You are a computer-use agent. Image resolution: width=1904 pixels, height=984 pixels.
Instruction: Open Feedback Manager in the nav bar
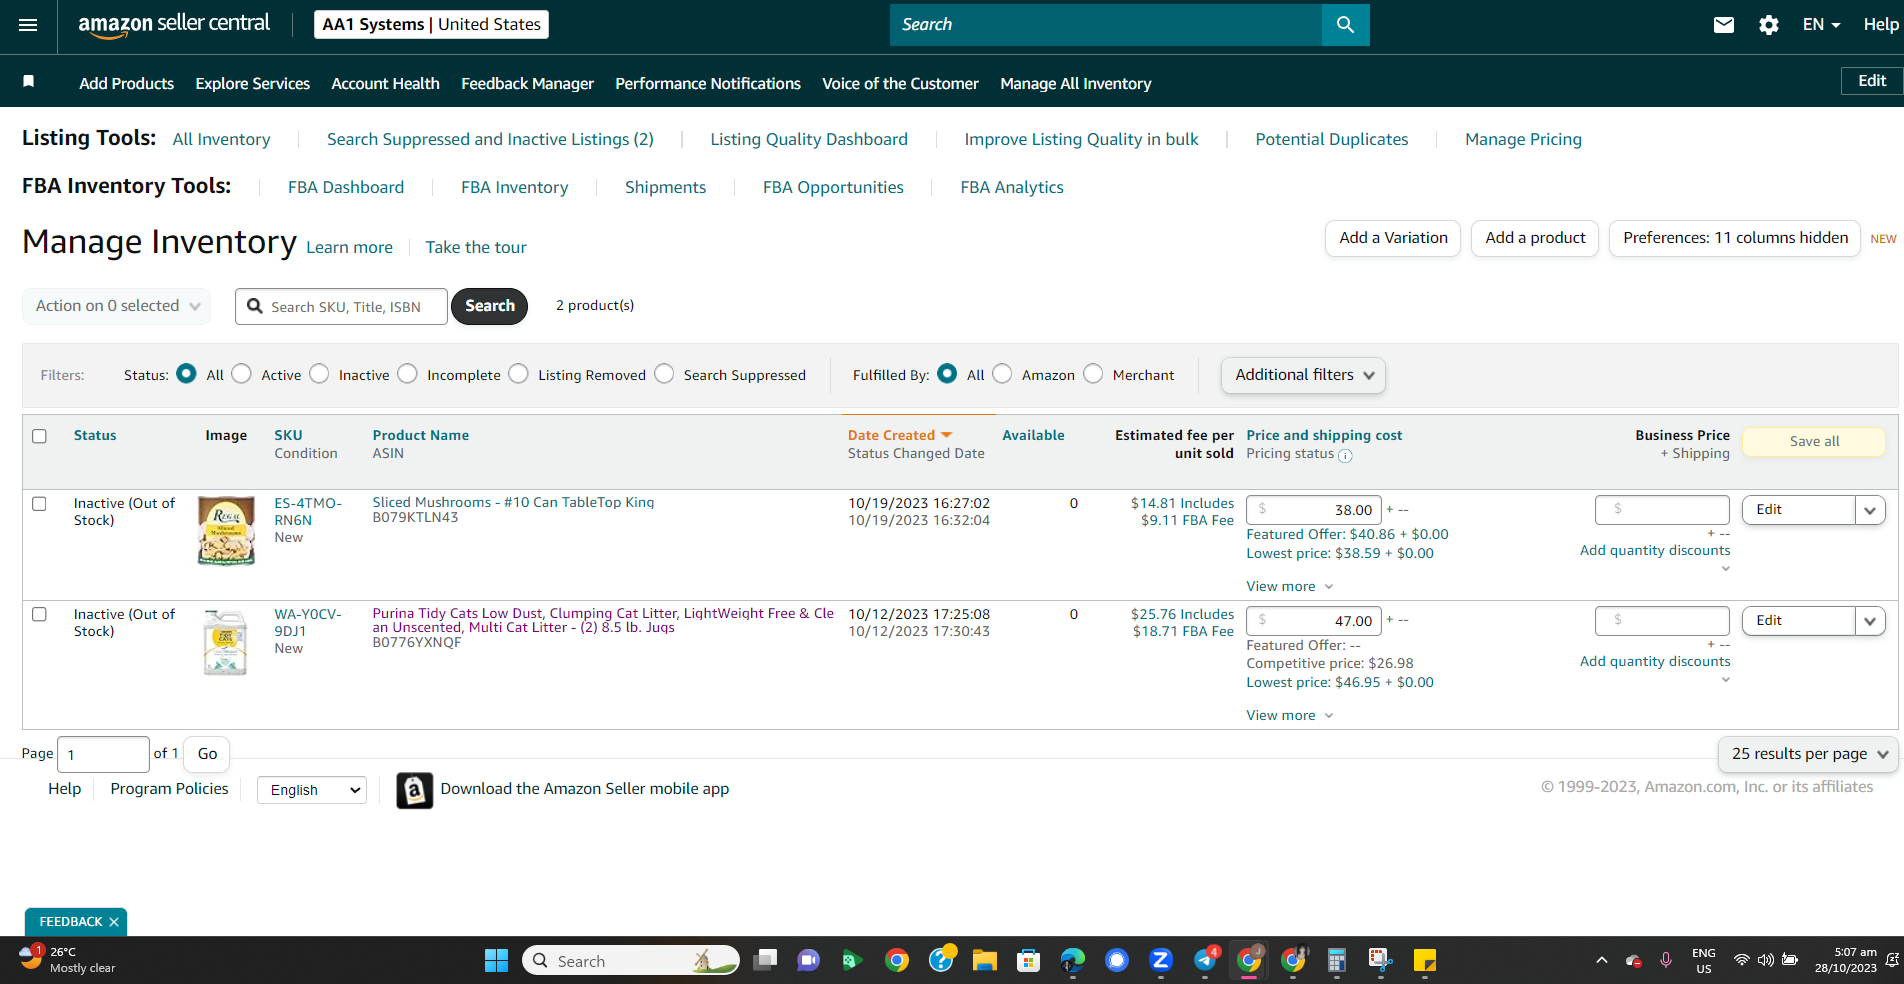(x=527, y=83)
